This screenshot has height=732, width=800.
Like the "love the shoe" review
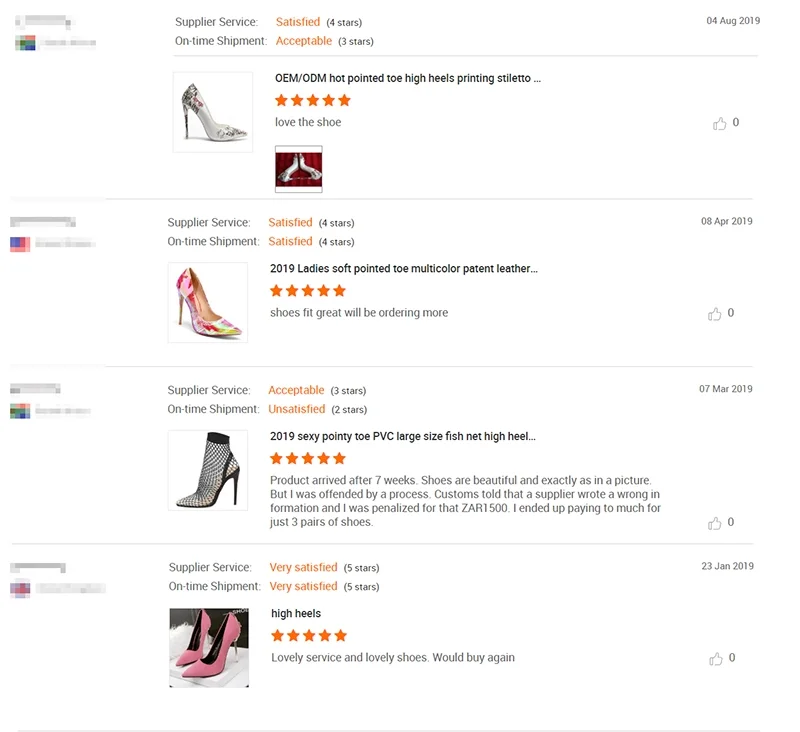click(719, 123)
